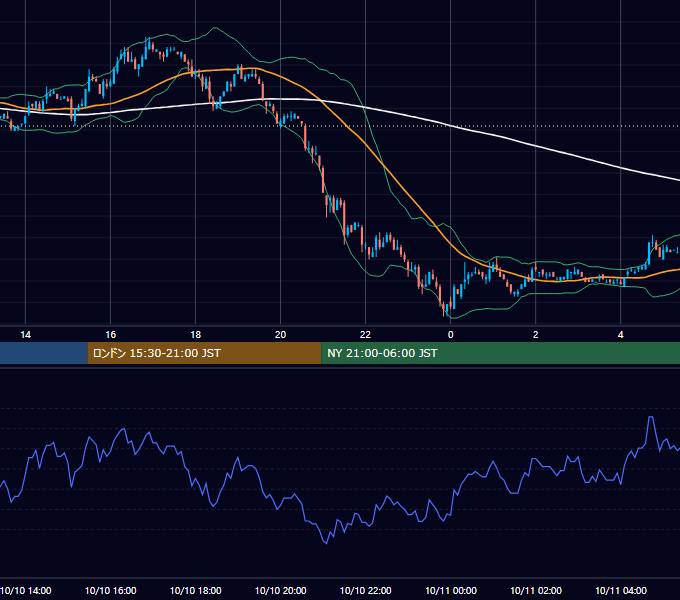
Task: Click the 10/10 22:00 oscillator time label
Action: coord(366,591)
